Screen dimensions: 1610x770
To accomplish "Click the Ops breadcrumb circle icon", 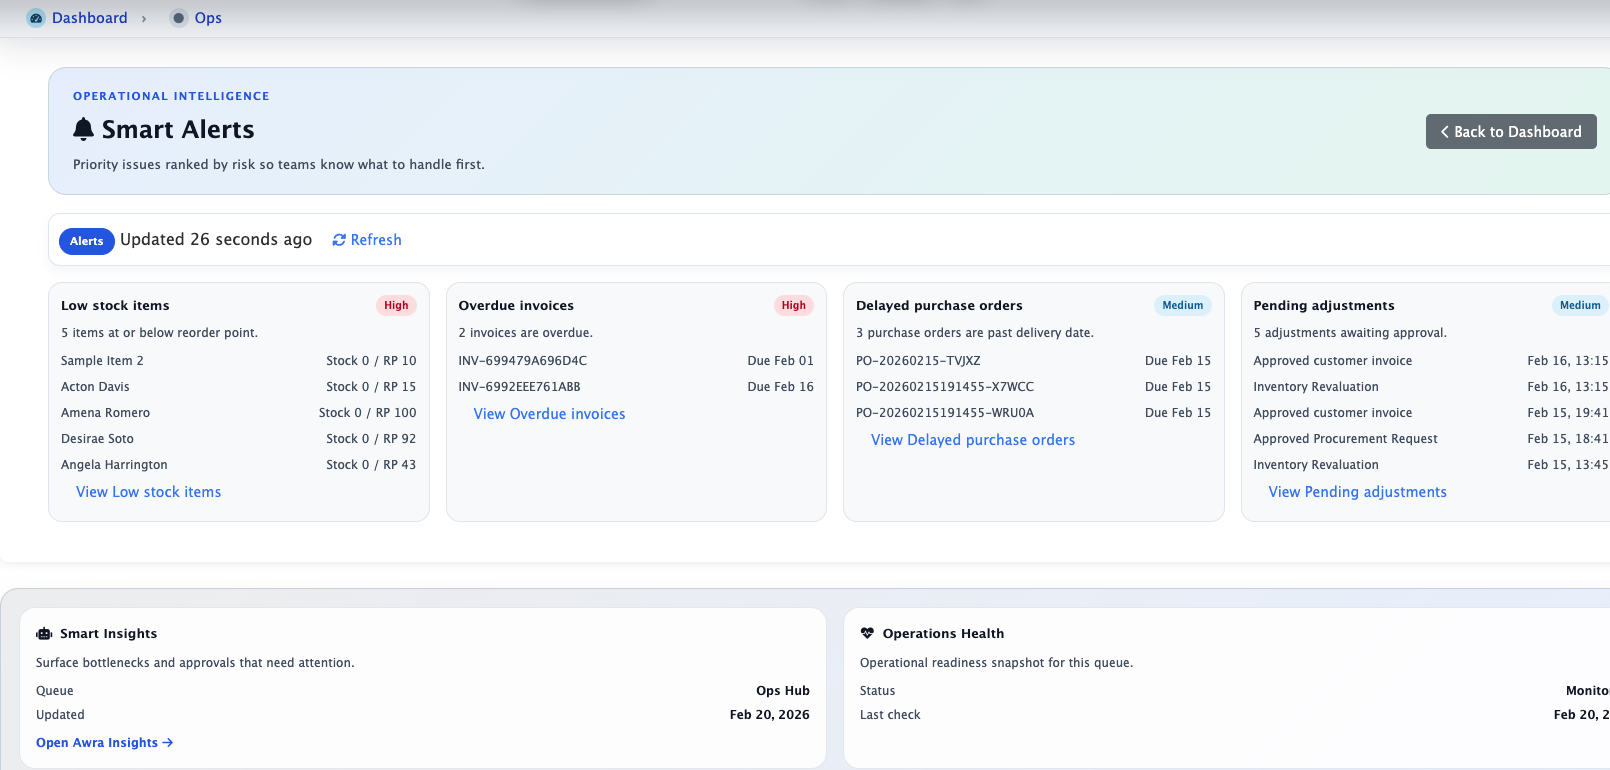I will pyautogui.click(x=179, y=18).
